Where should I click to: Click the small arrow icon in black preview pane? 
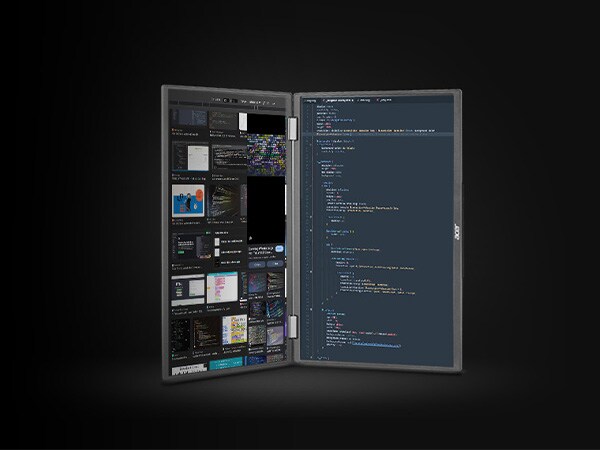250,238
